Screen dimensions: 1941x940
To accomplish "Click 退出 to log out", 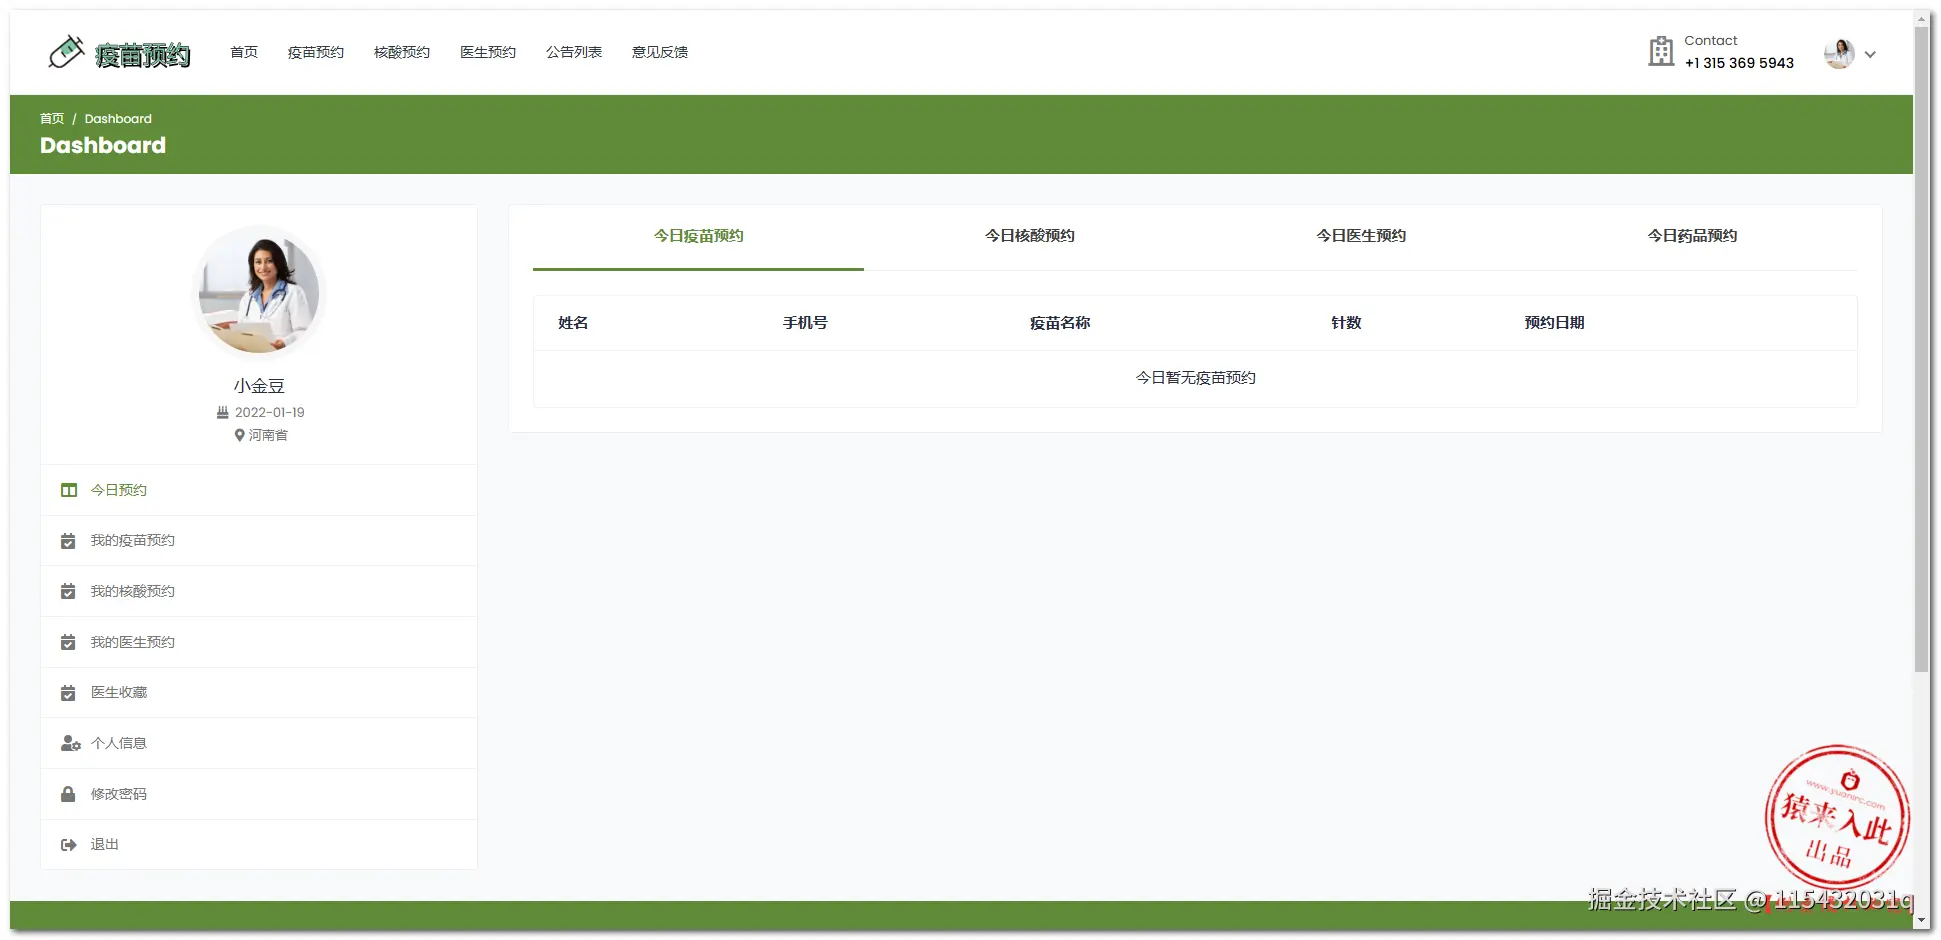I will (259, 845).
